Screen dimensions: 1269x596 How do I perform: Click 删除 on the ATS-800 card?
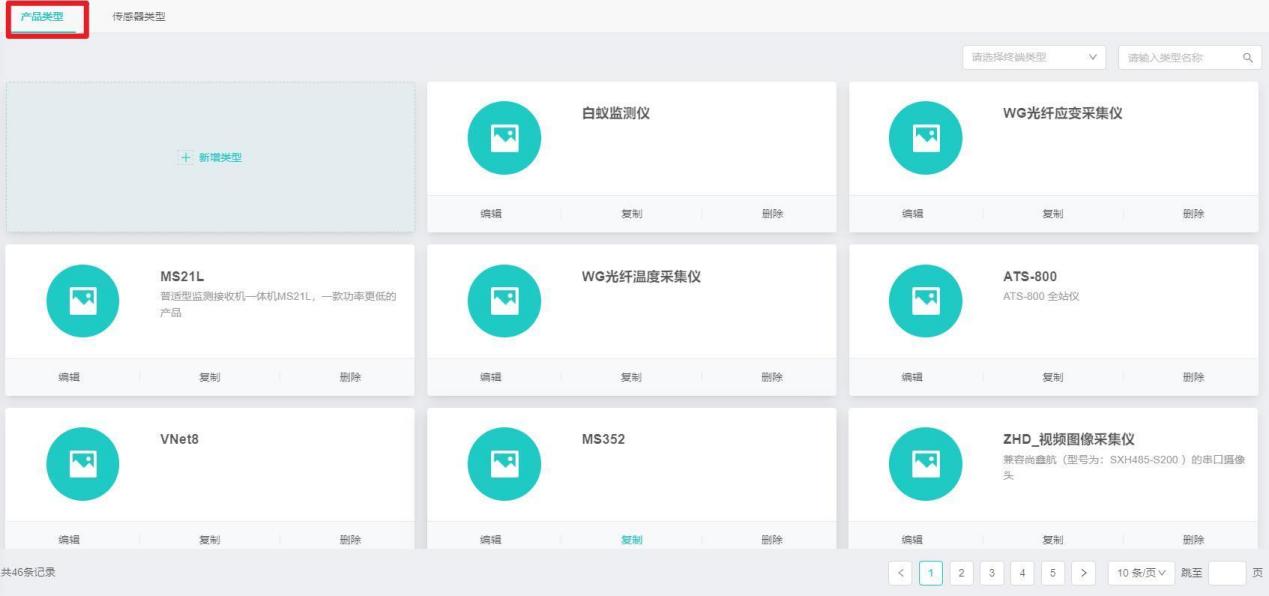(x=1193, y=377)
